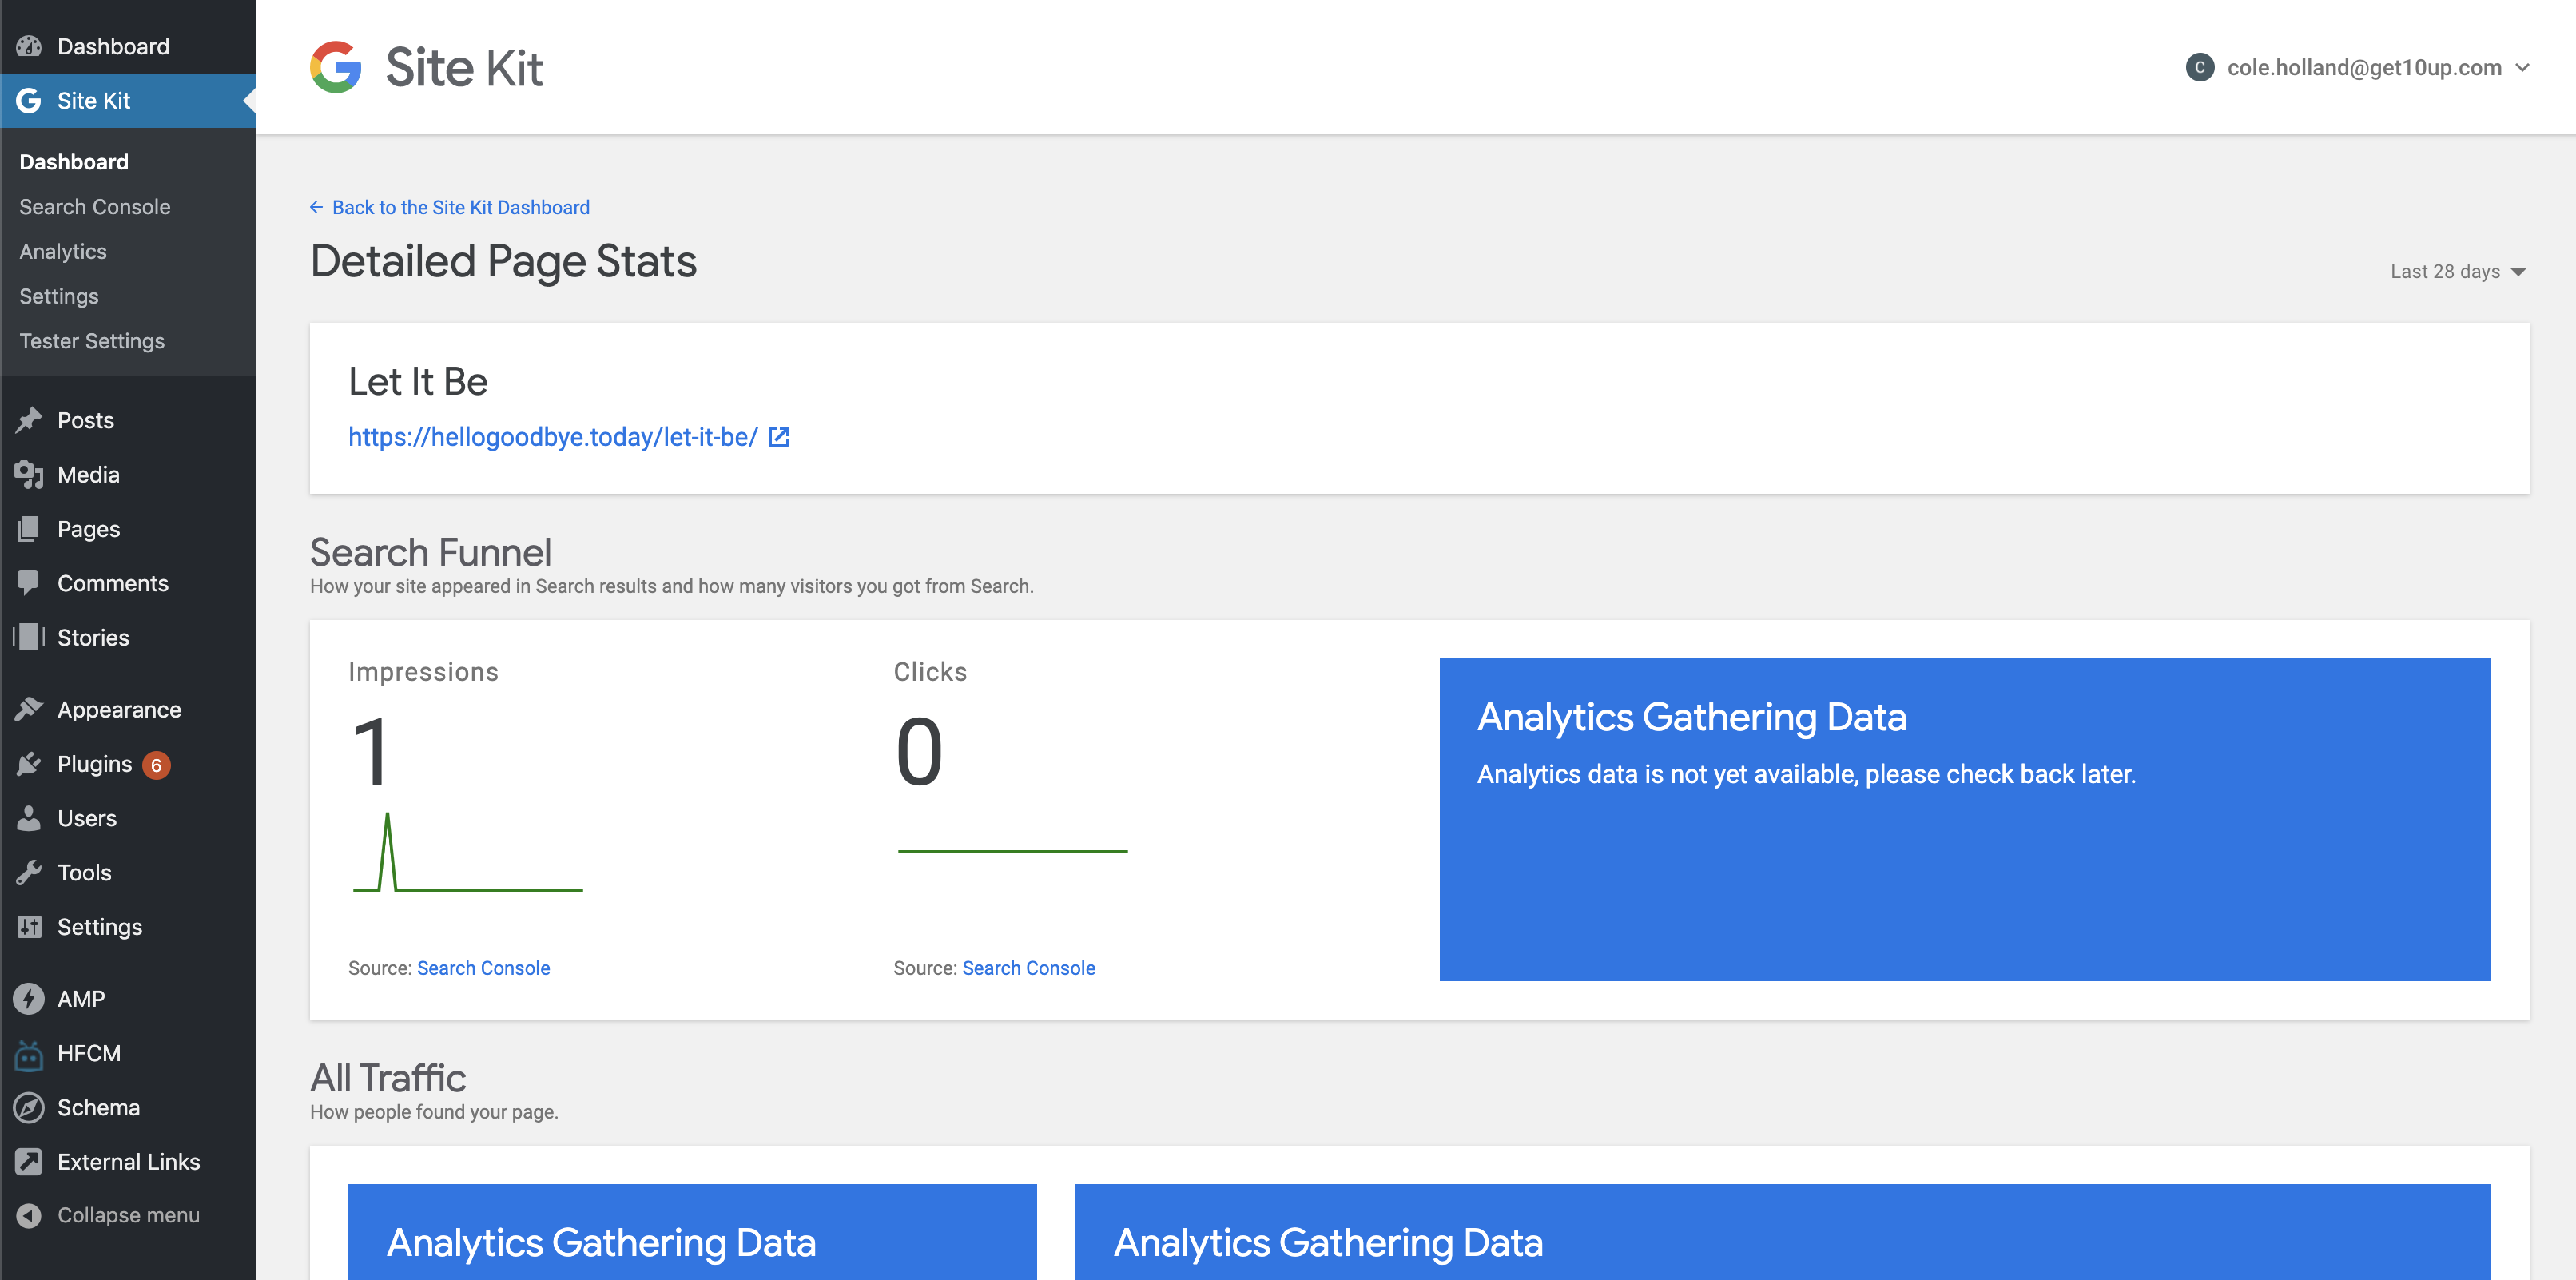Click Search Console source link under Clicks

1028,968
